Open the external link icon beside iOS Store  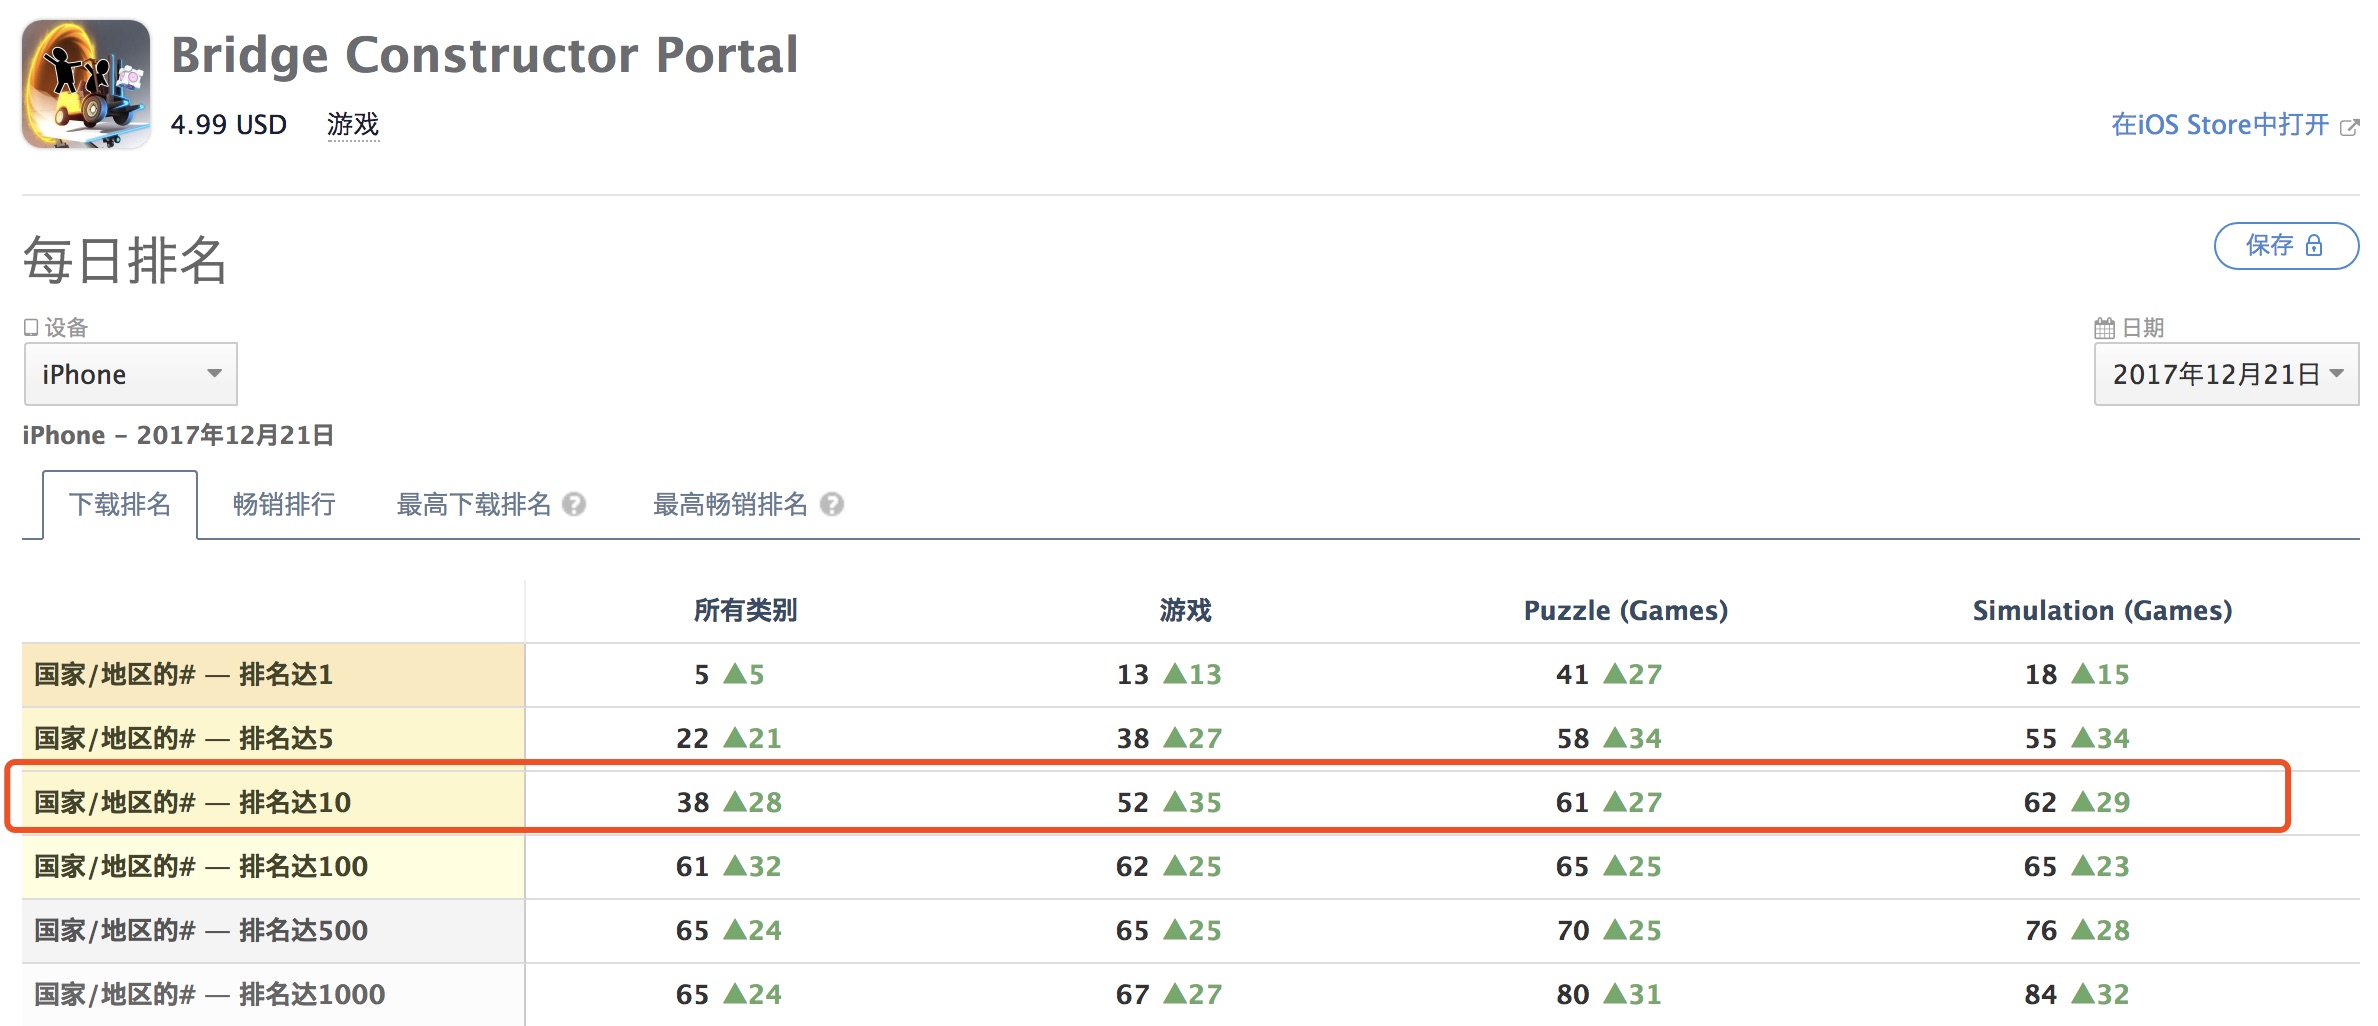2349,127
